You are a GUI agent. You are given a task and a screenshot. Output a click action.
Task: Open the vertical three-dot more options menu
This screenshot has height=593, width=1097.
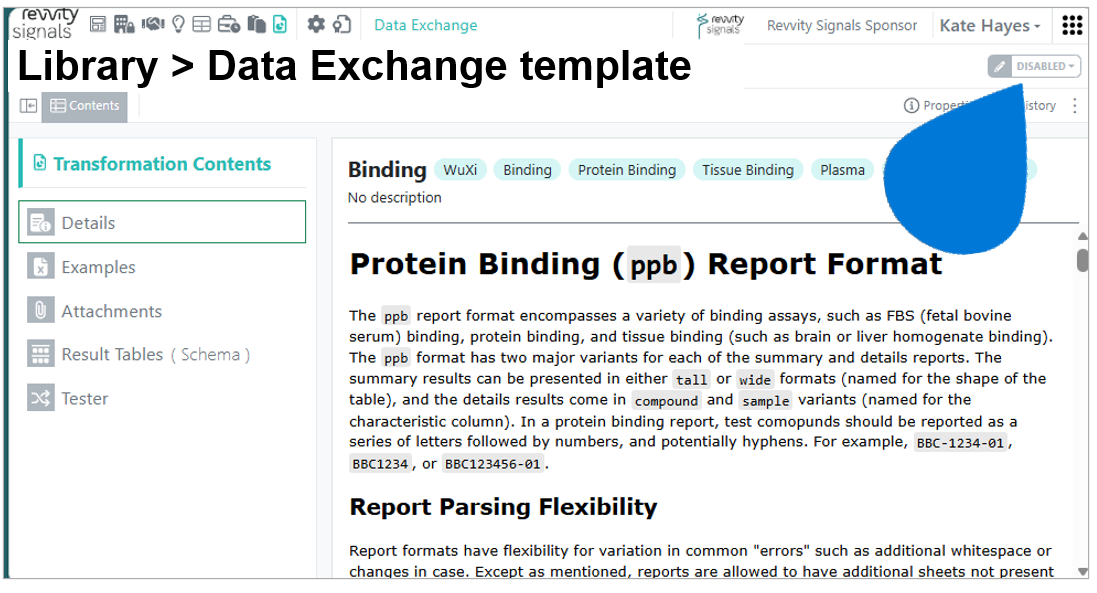(x=1075, y=106)
